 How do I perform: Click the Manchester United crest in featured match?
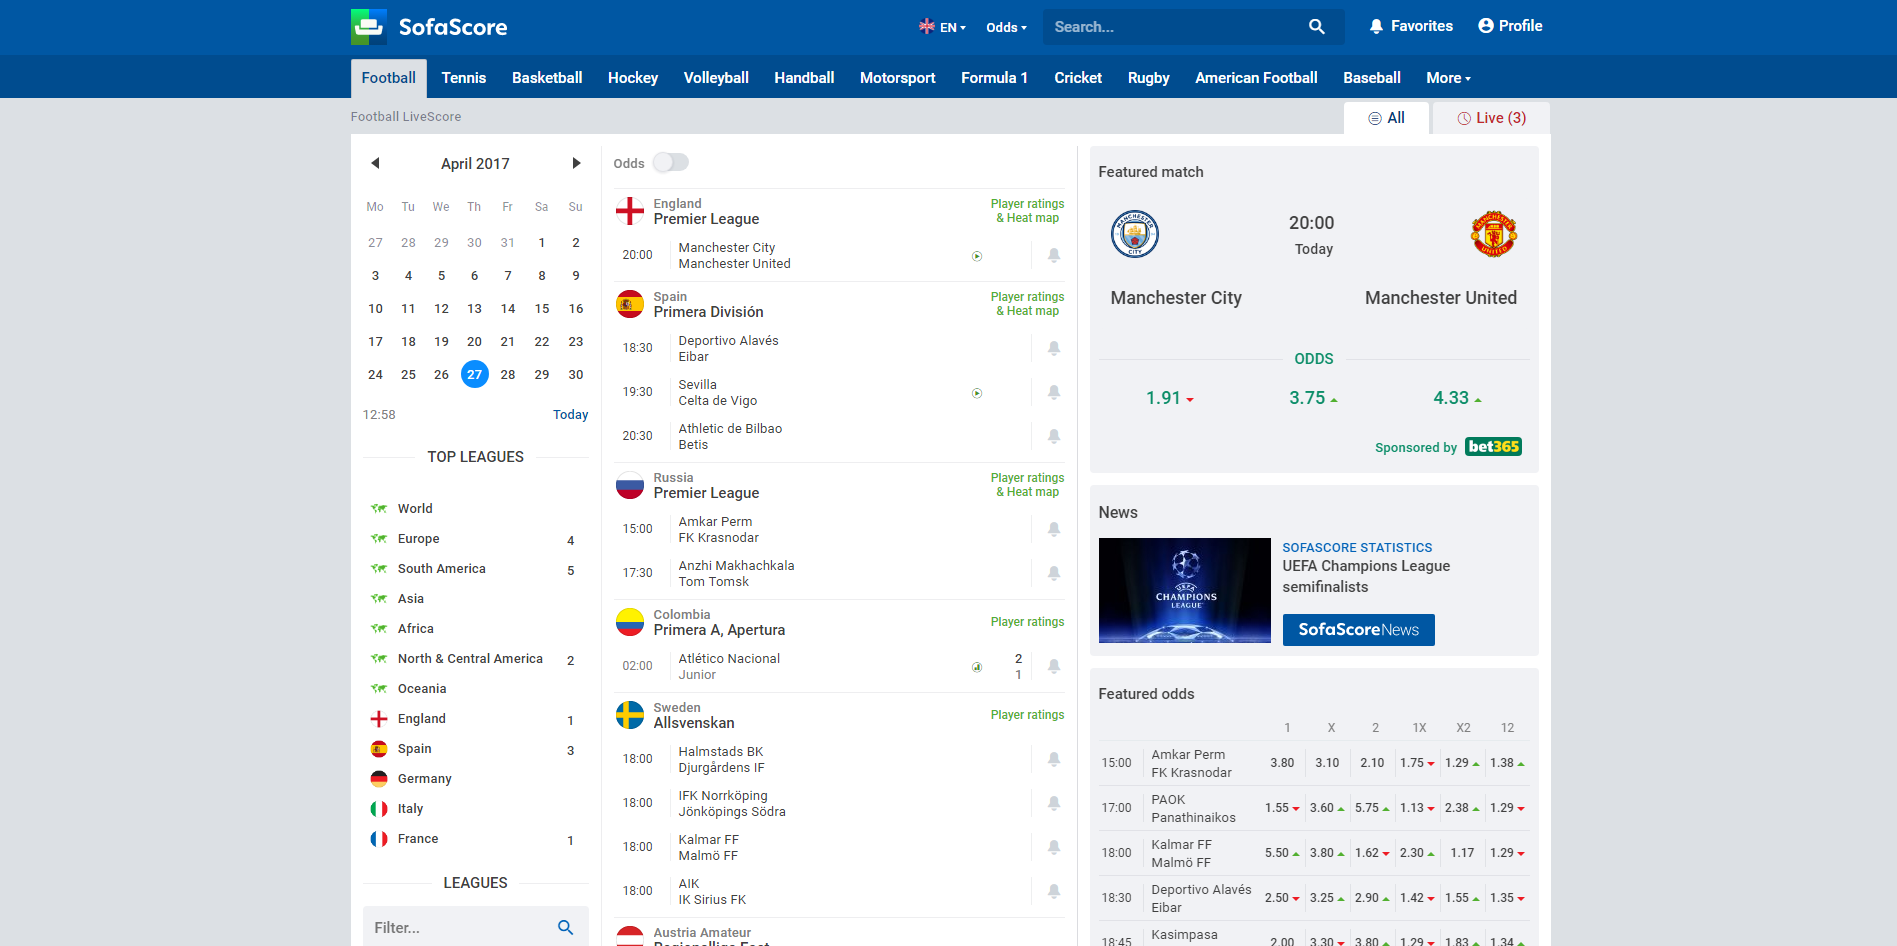click(1493, 234)
